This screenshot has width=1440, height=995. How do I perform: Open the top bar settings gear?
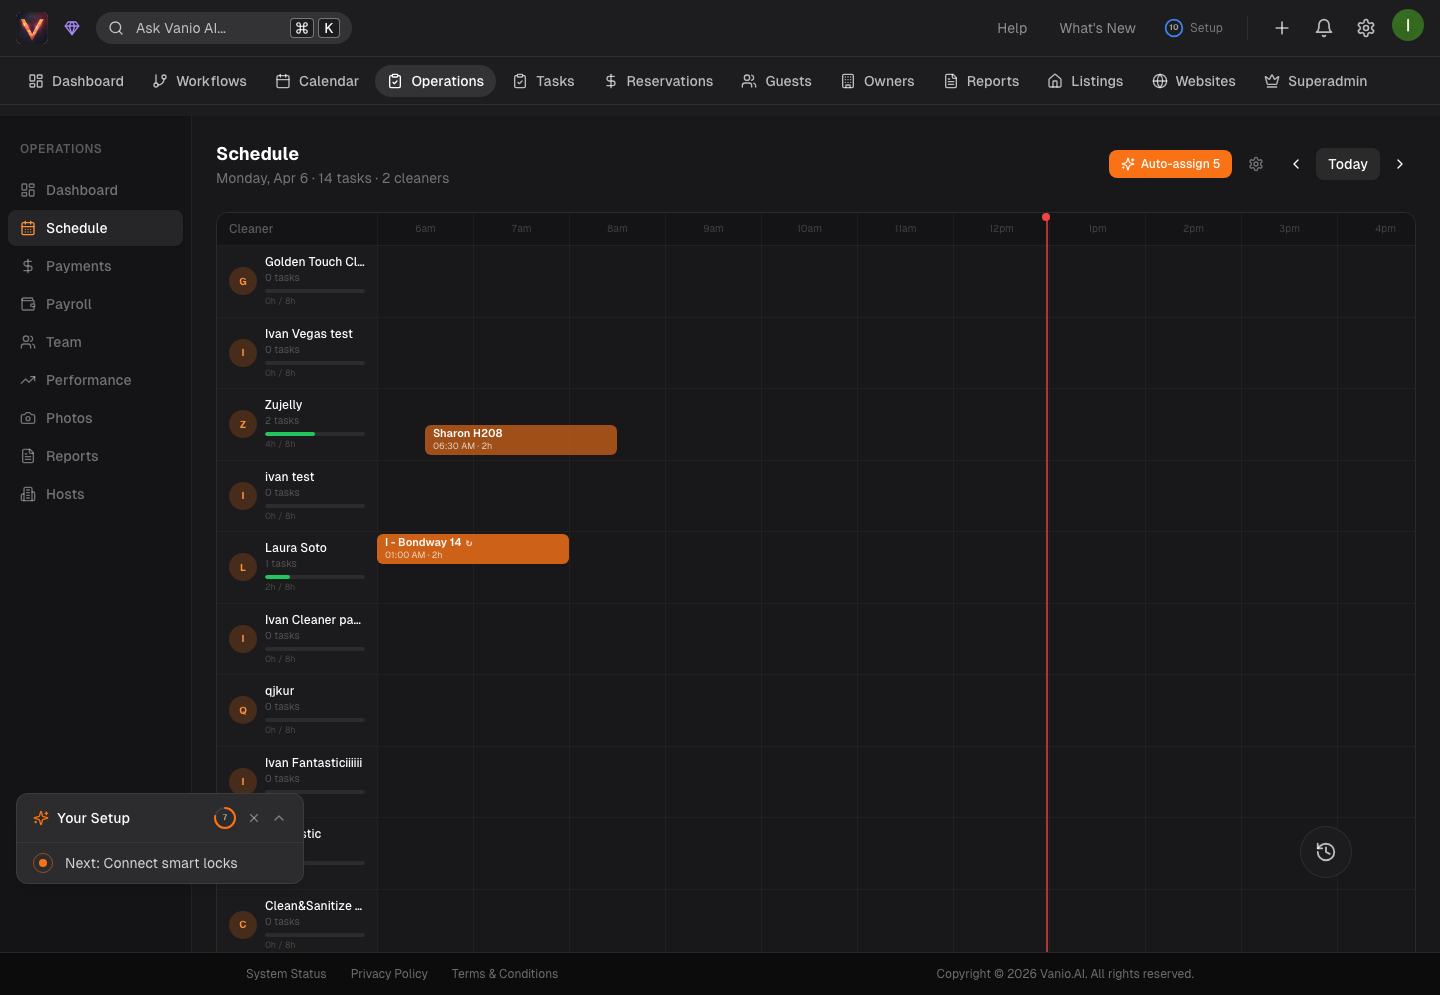[1365, 28]
